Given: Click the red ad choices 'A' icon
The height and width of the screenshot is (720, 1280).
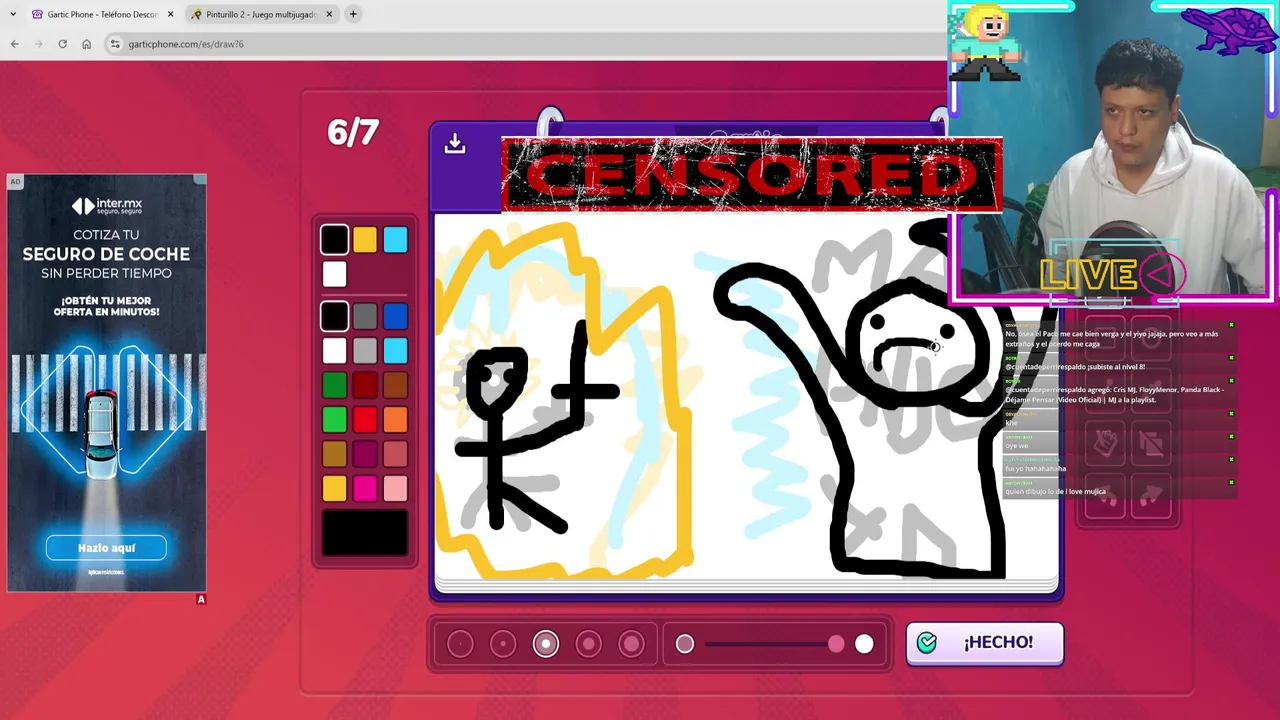Looking at the screenshot, I should [201, 599].
